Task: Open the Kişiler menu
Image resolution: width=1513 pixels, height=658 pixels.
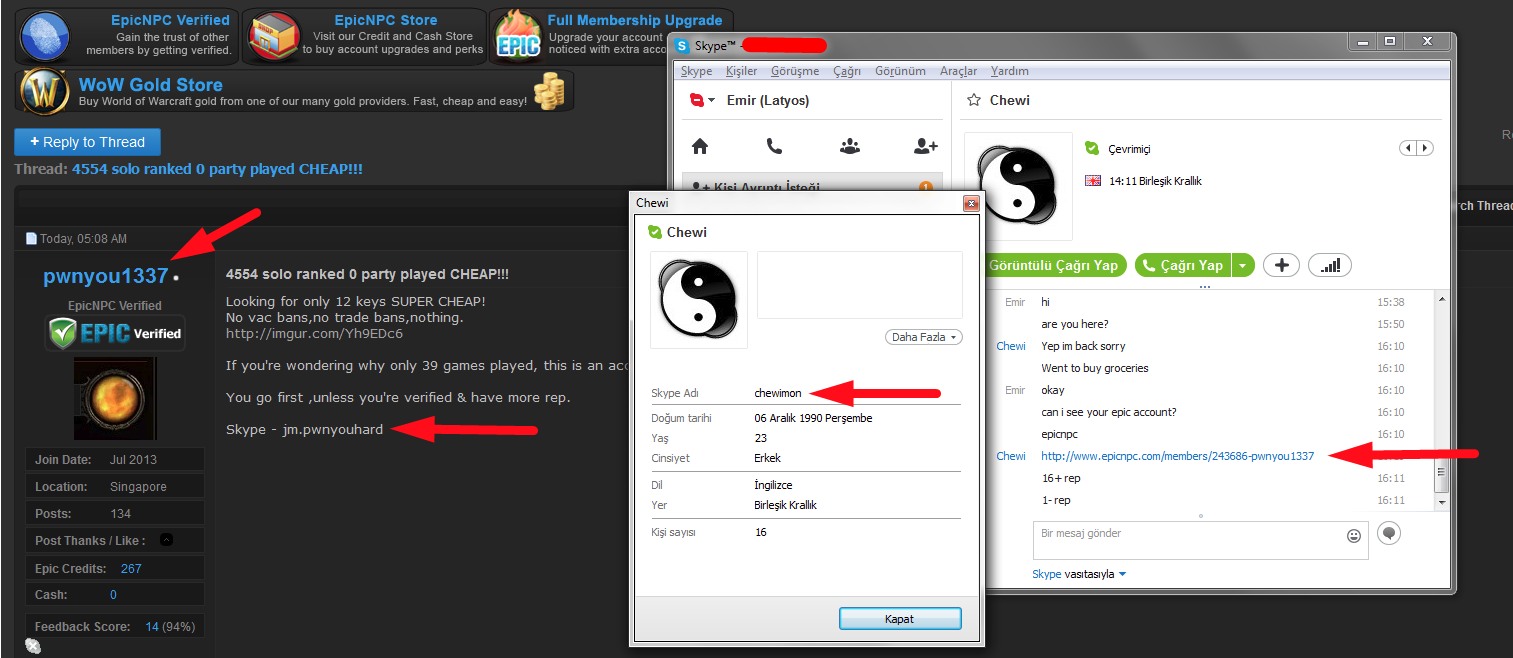Action: [741, 71]
